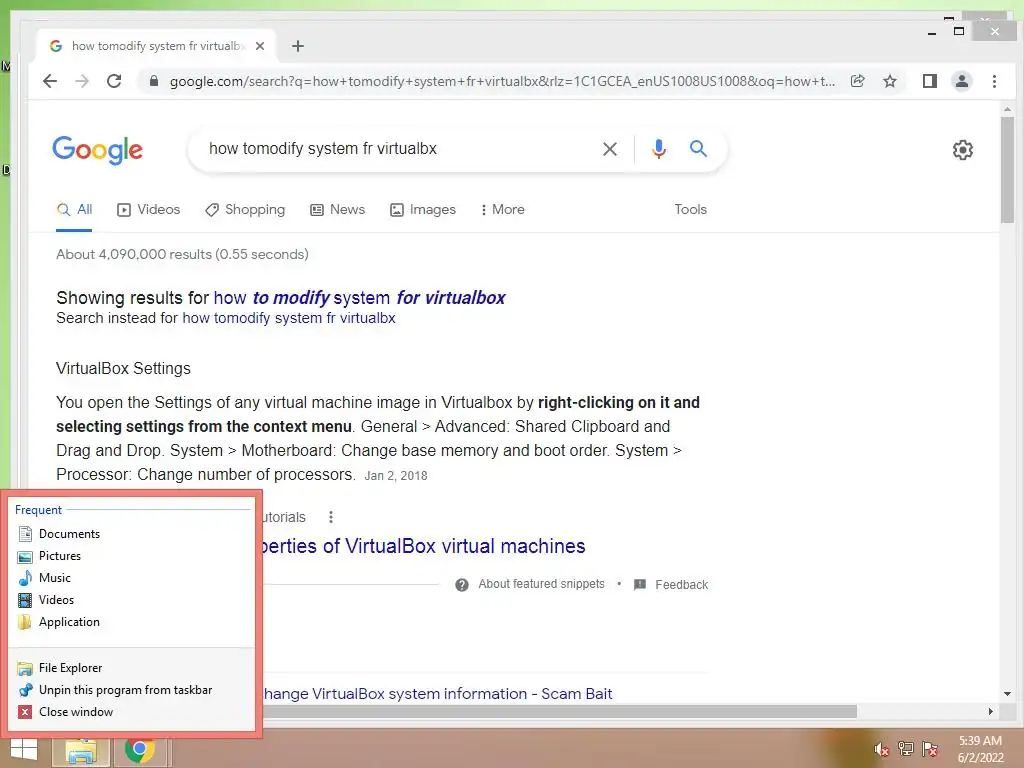Viewport: 1024px width, 768px height.
Task: Start voice search with the microphone icon
Action: [659, 149]
